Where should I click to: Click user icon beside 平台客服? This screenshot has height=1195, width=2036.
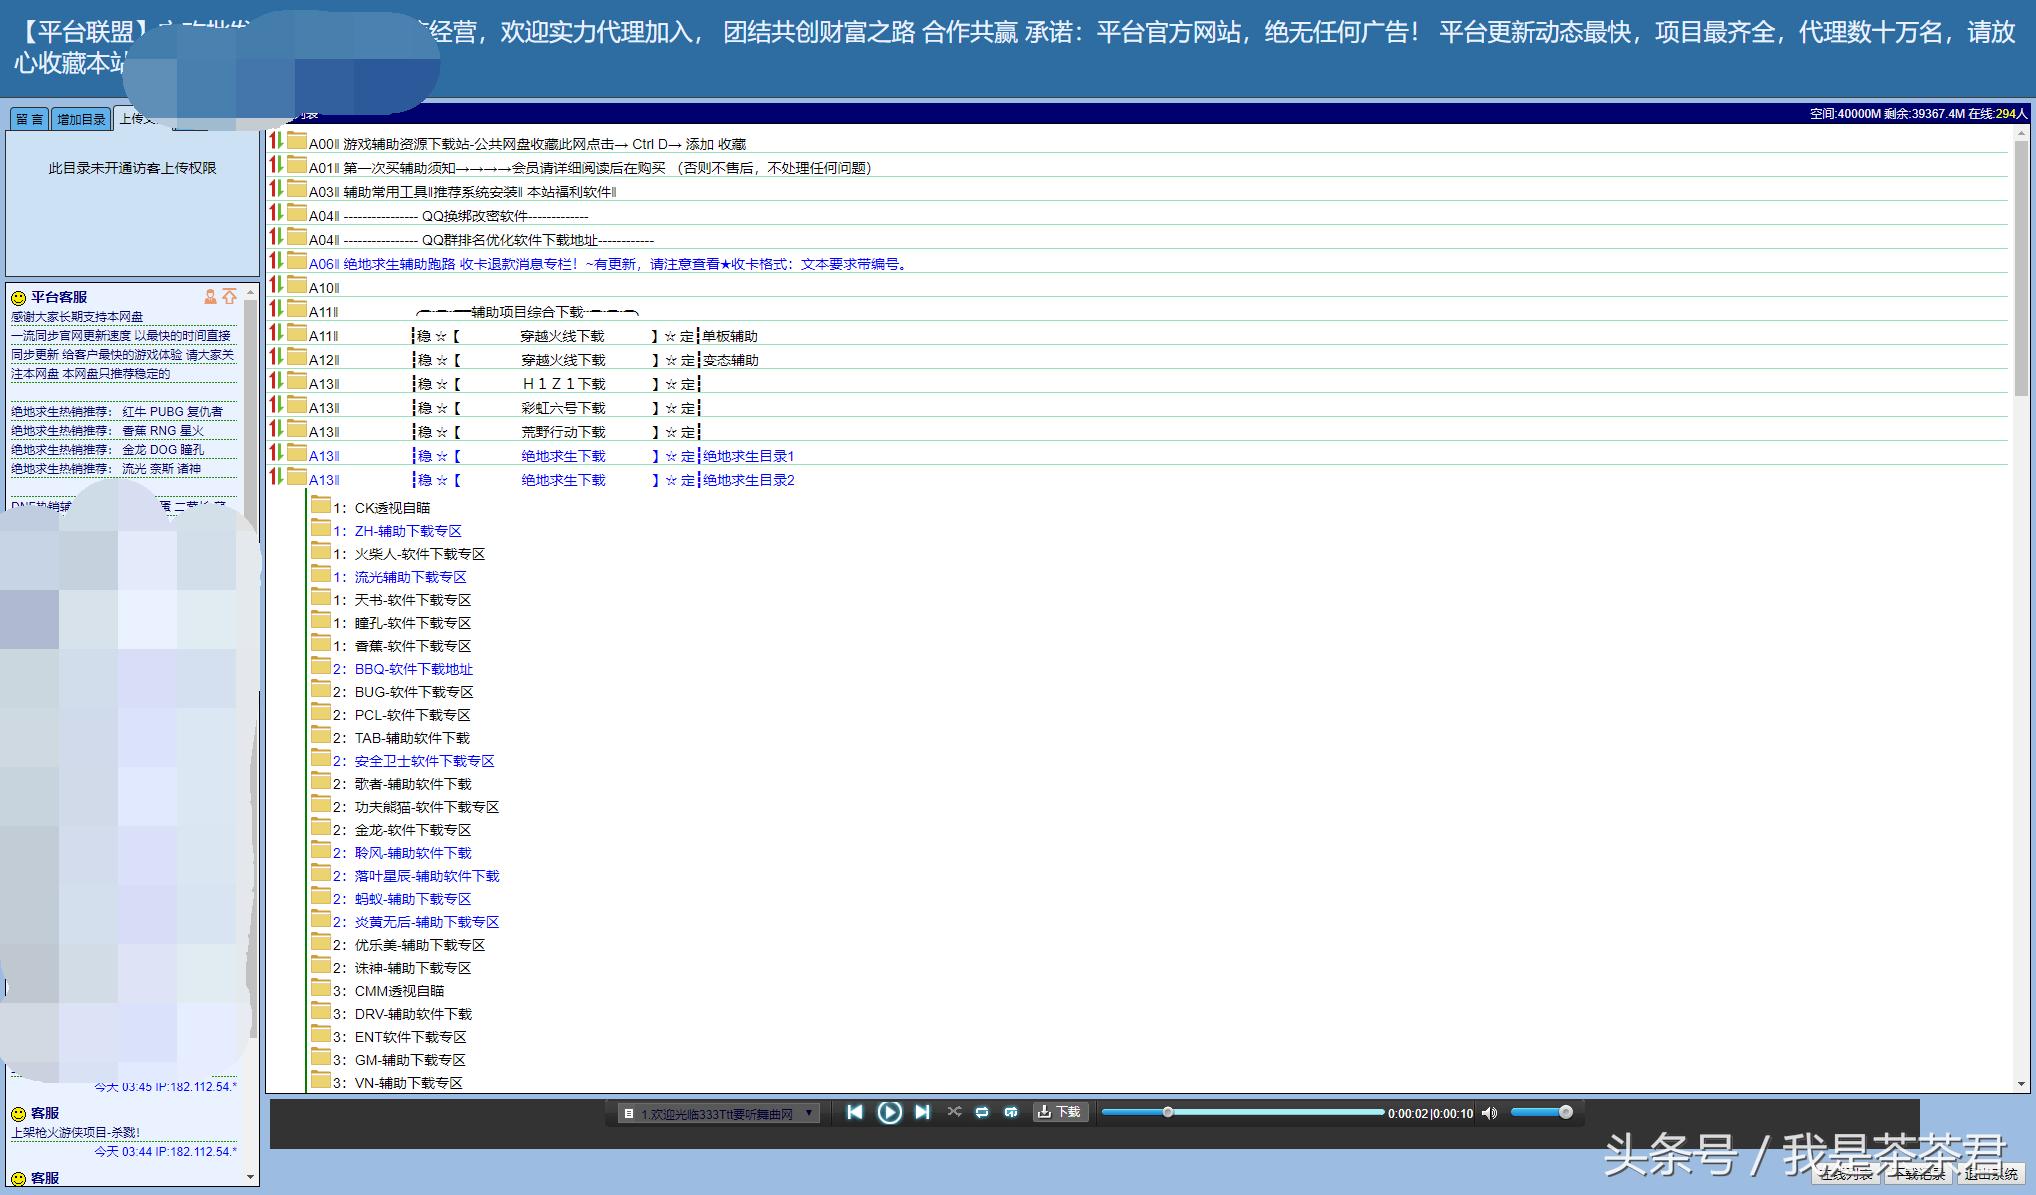pos(210,297)
